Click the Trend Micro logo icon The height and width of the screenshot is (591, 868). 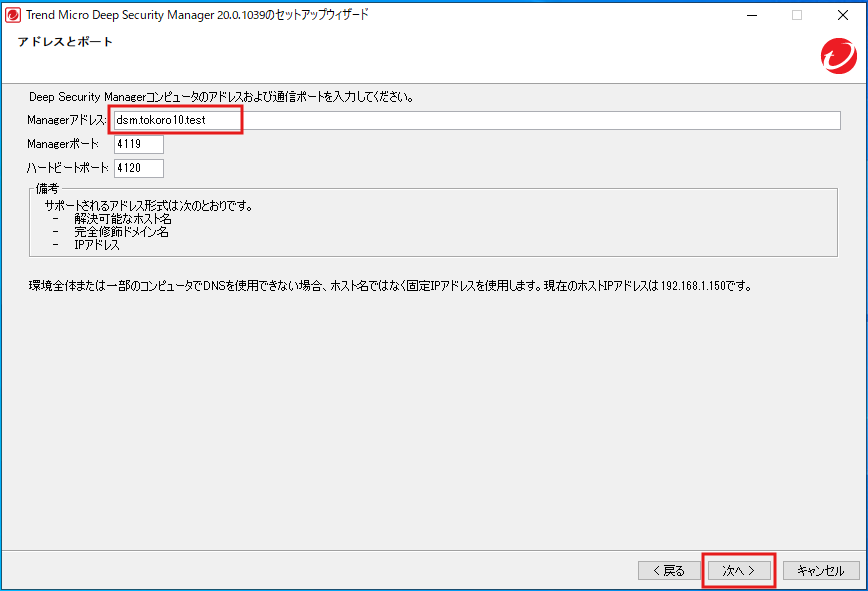[839, 56]
